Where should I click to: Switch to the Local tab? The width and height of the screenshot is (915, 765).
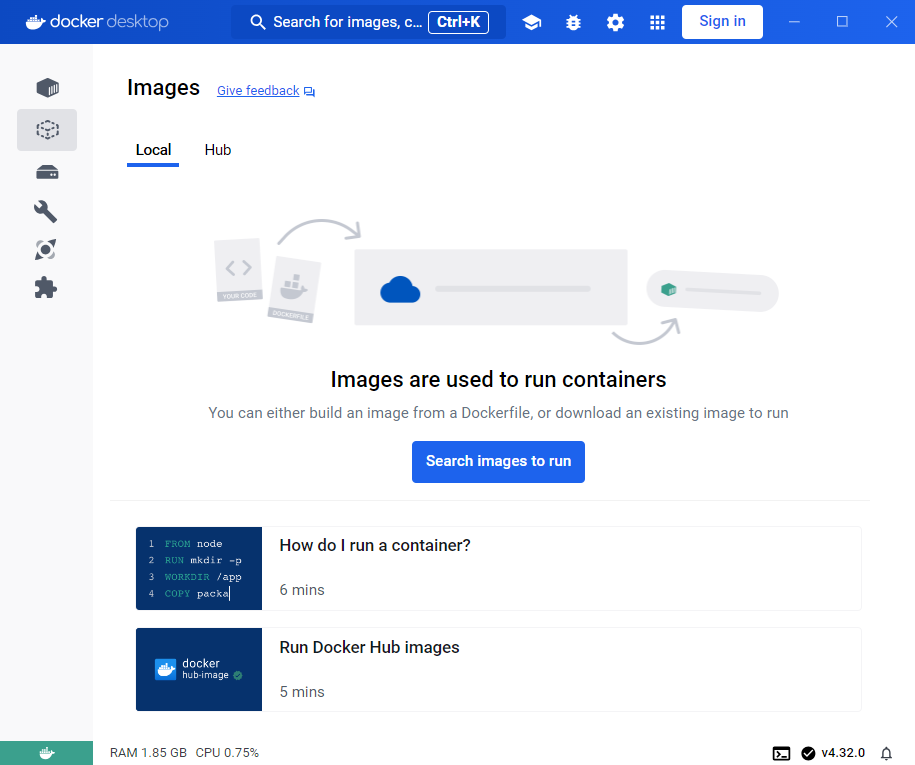pos(153,150)
